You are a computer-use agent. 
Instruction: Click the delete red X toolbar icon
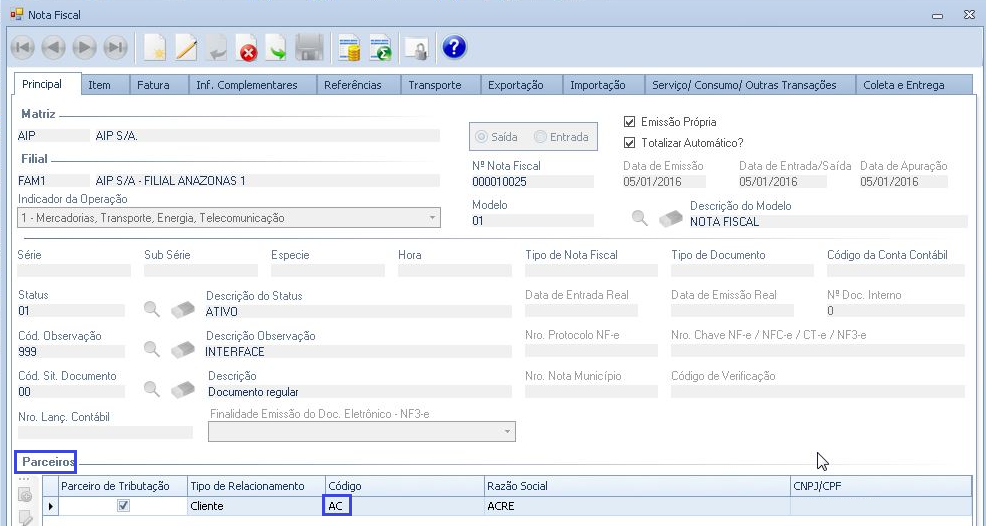[247, 47]
